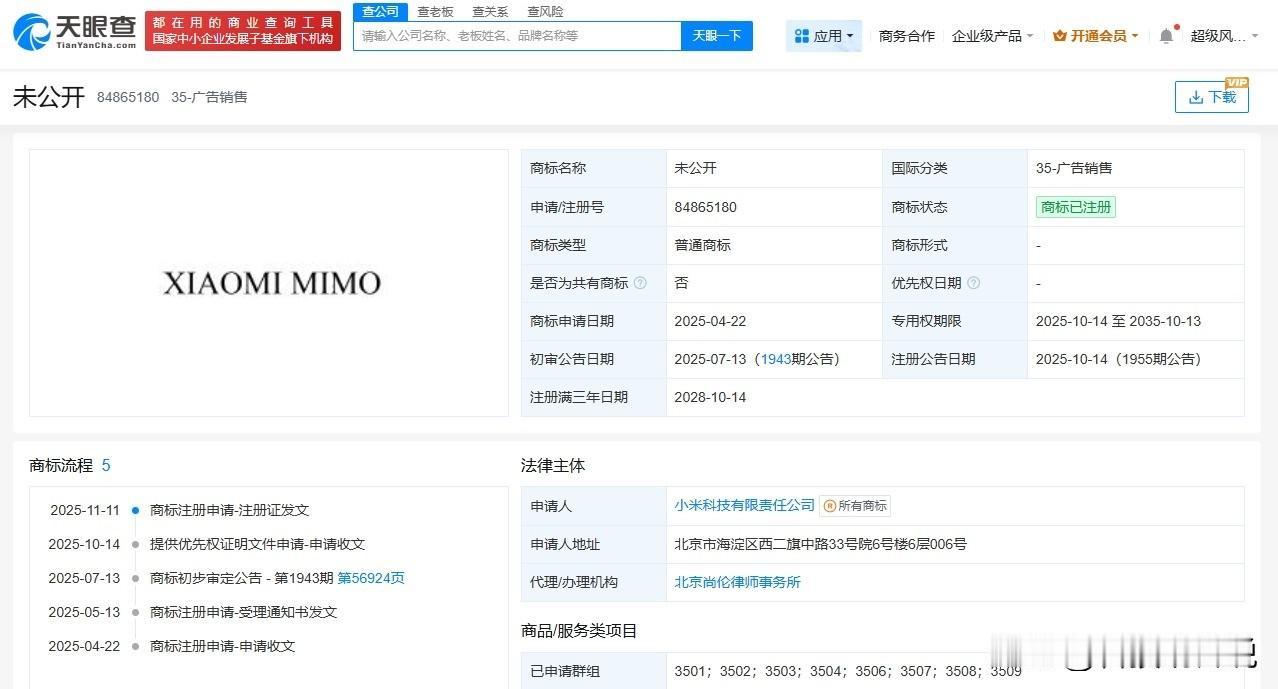
Task: Click the 普通商标 trademark type value
Action: pos(702,245)
